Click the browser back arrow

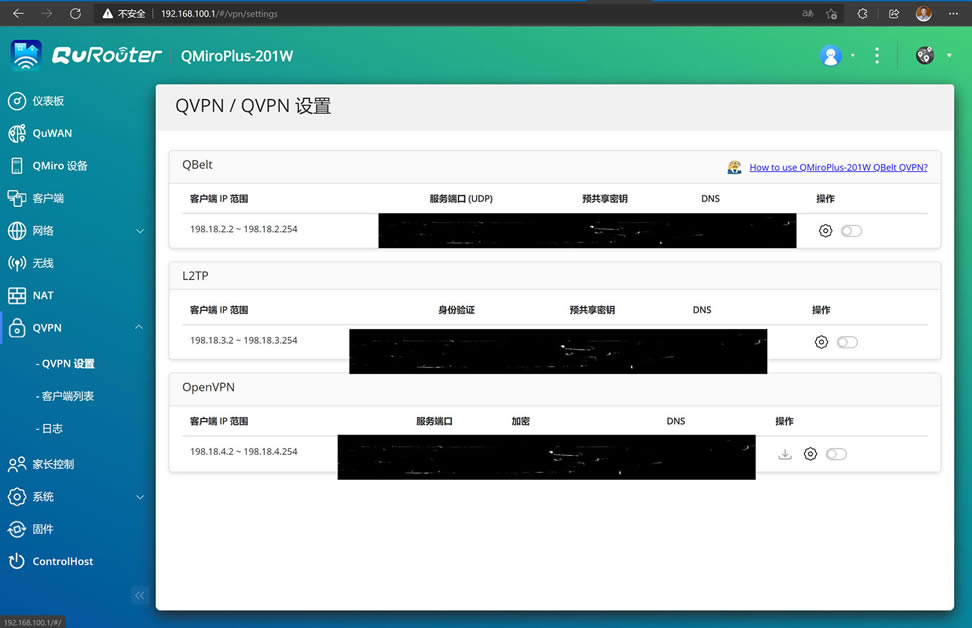pos(19,14)
